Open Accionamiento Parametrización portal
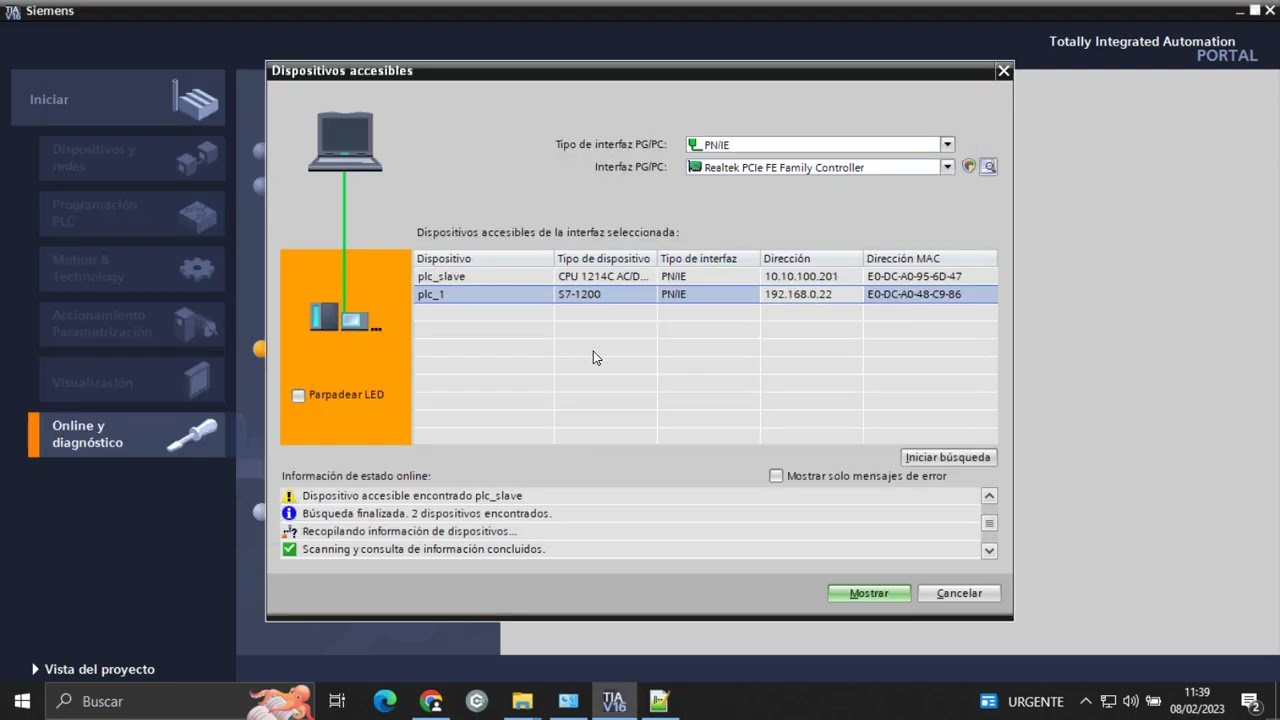The width and height of the screenshot is (1280, 720). pyautogui.click(x=132, y=324)
